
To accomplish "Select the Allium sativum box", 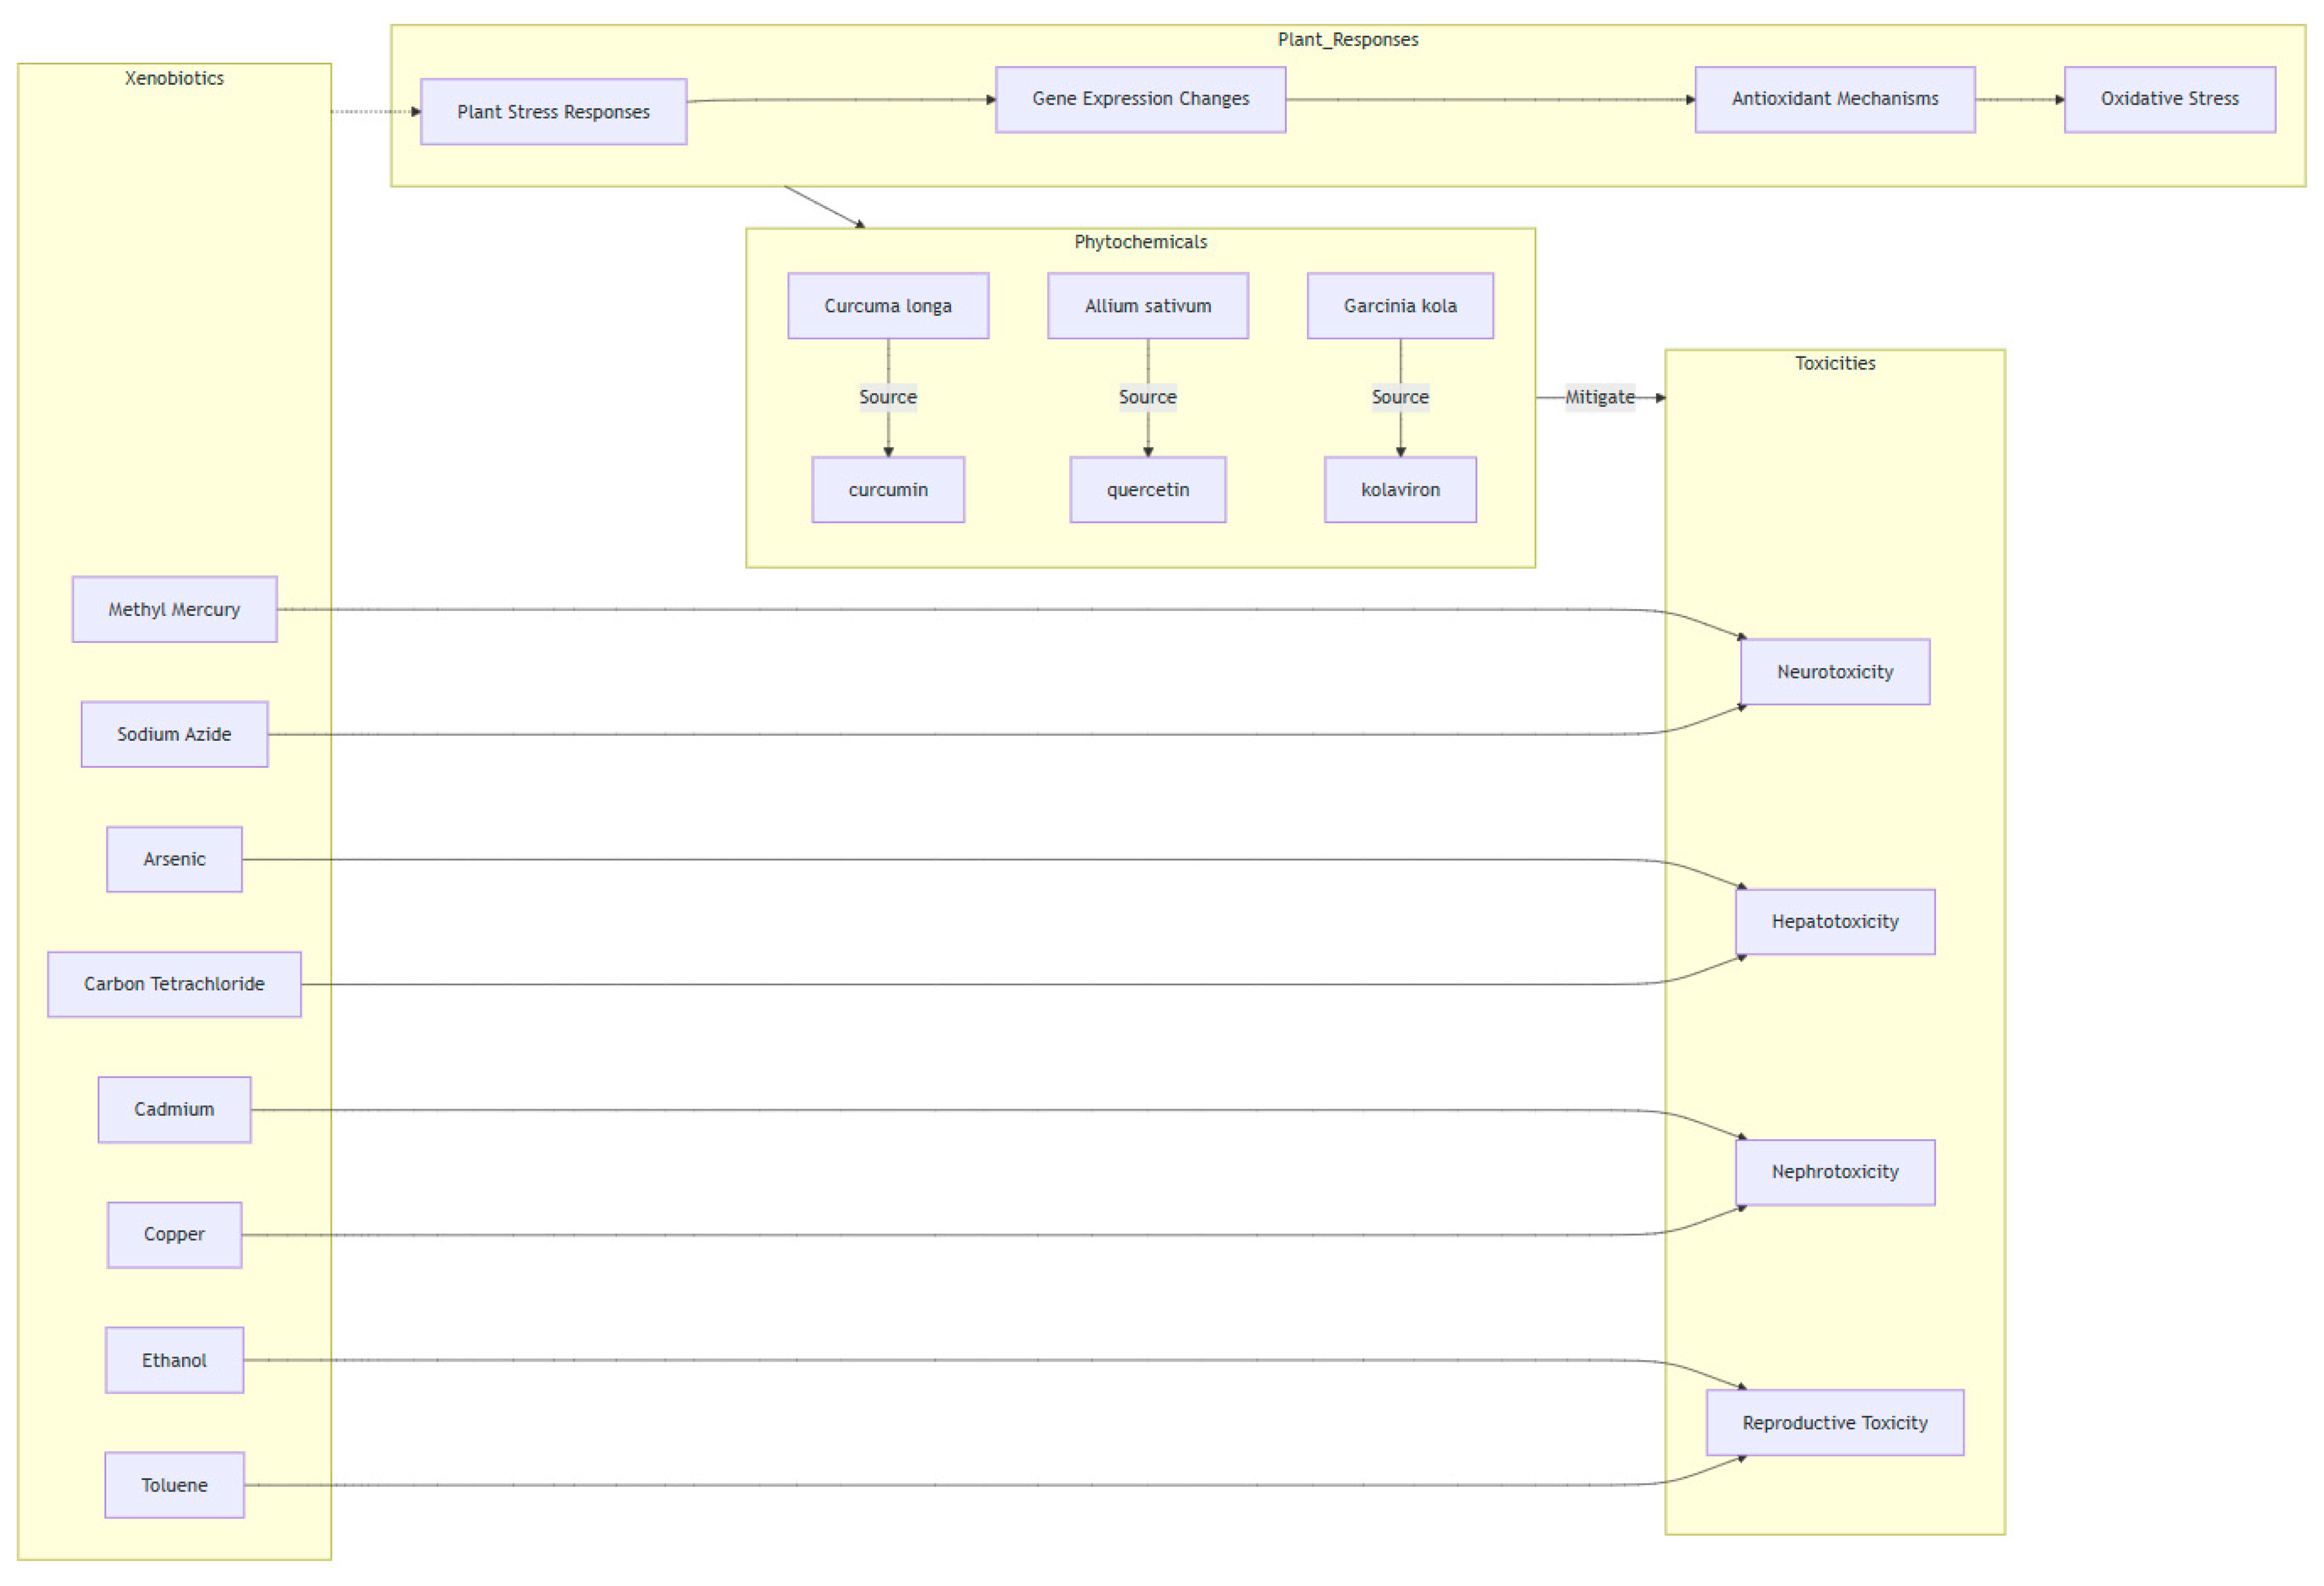I will coord(1147,306).
